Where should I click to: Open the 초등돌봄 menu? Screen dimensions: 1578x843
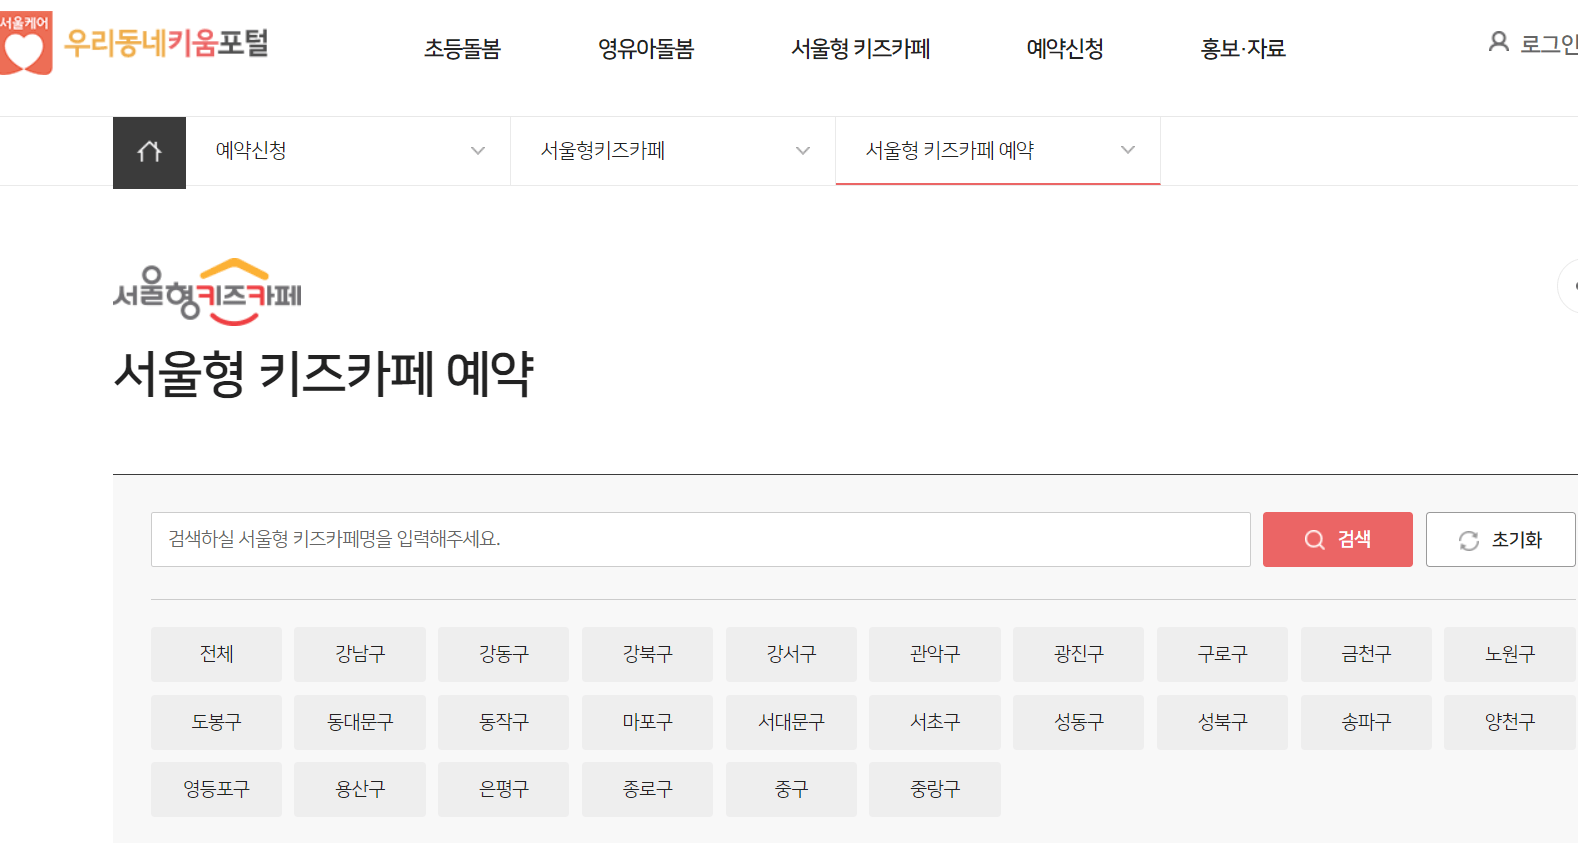pyautogui.click(x=462, y=48)
